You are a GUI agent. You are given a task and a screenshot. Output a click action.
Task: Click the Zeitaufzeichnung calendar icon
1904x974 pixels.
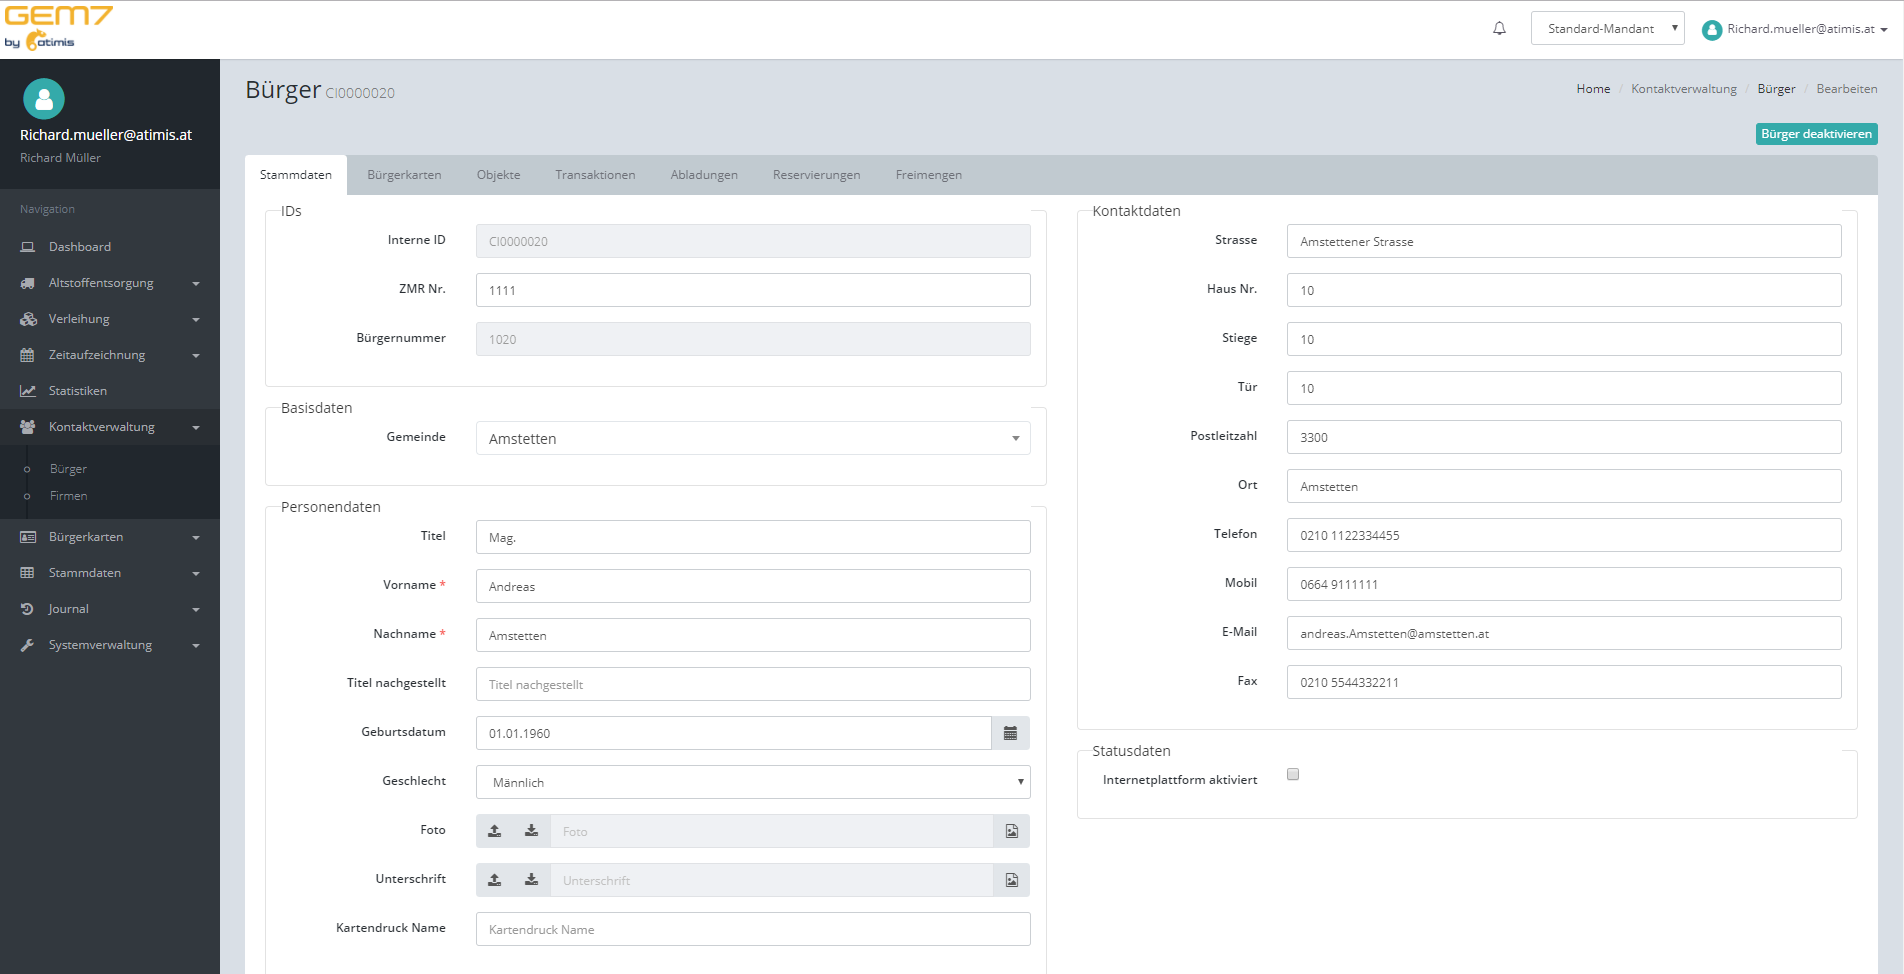[x=28, y=355]
